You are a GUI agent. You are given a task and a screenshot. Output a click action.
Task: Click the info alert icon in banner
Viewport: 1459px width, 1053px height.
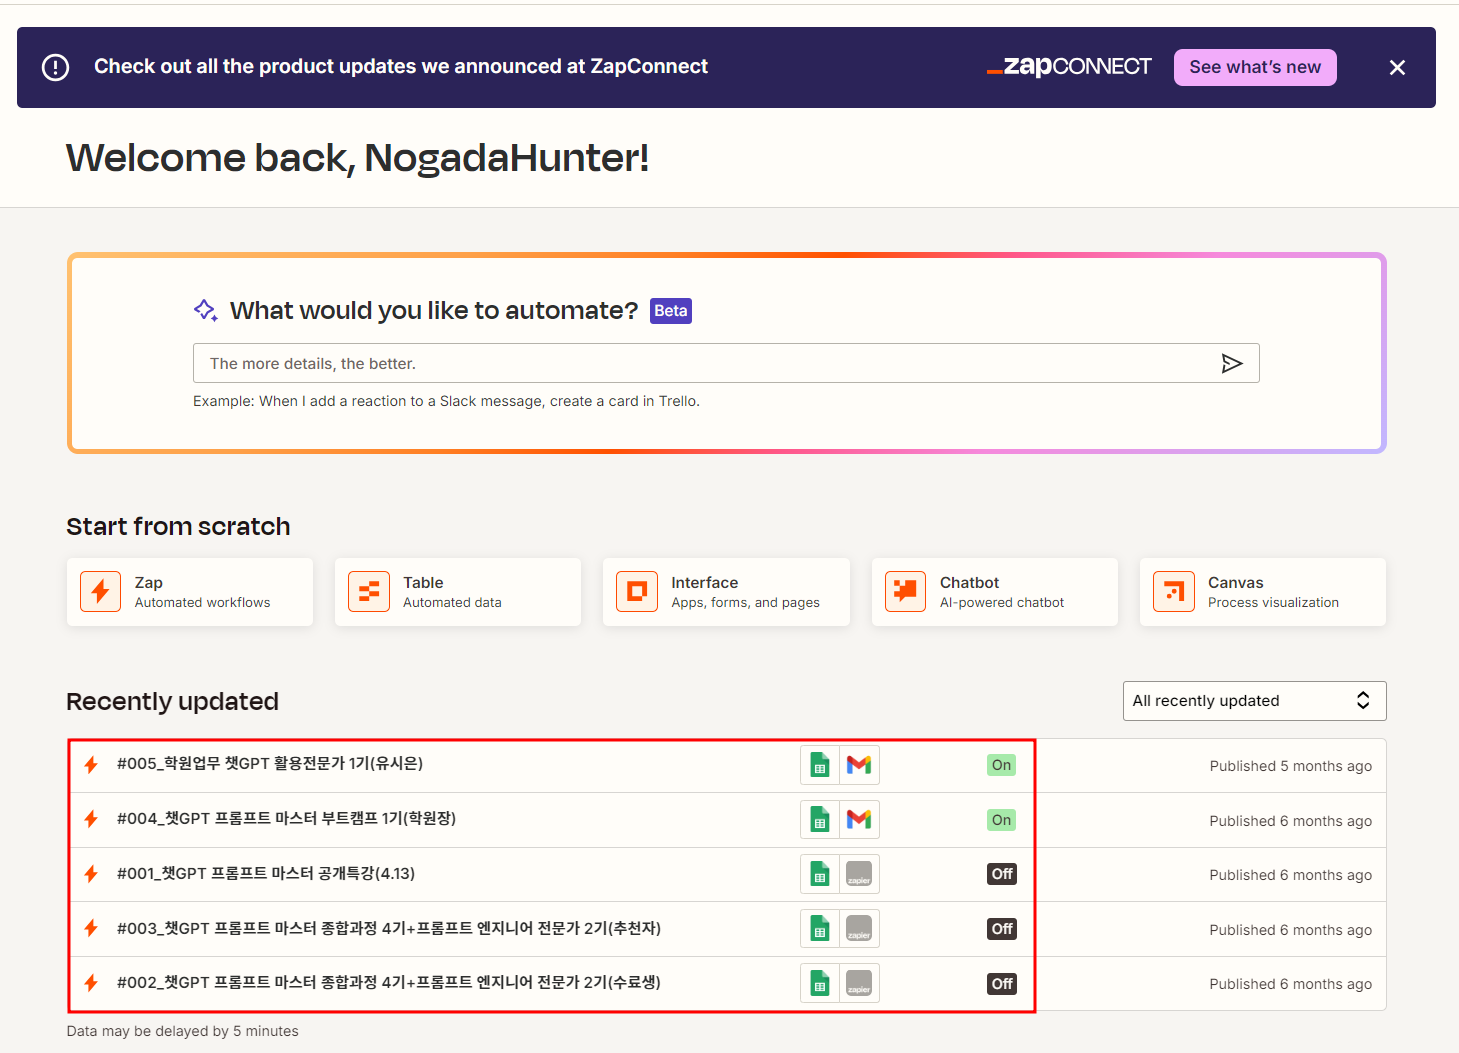(56, 67)
